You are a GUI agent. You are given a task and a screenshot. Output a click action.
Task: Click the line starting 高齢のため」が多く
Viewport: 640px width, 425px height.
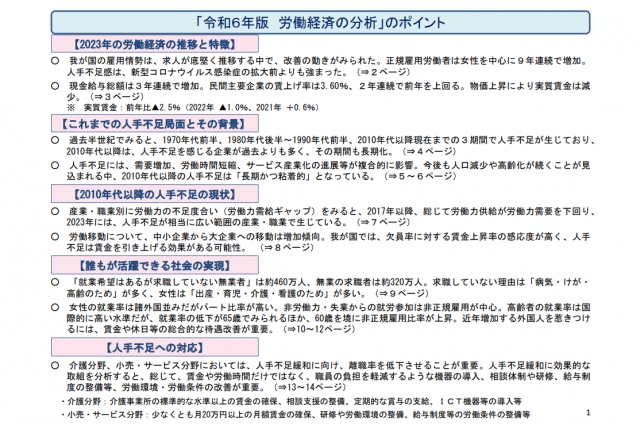click(247, 294)
